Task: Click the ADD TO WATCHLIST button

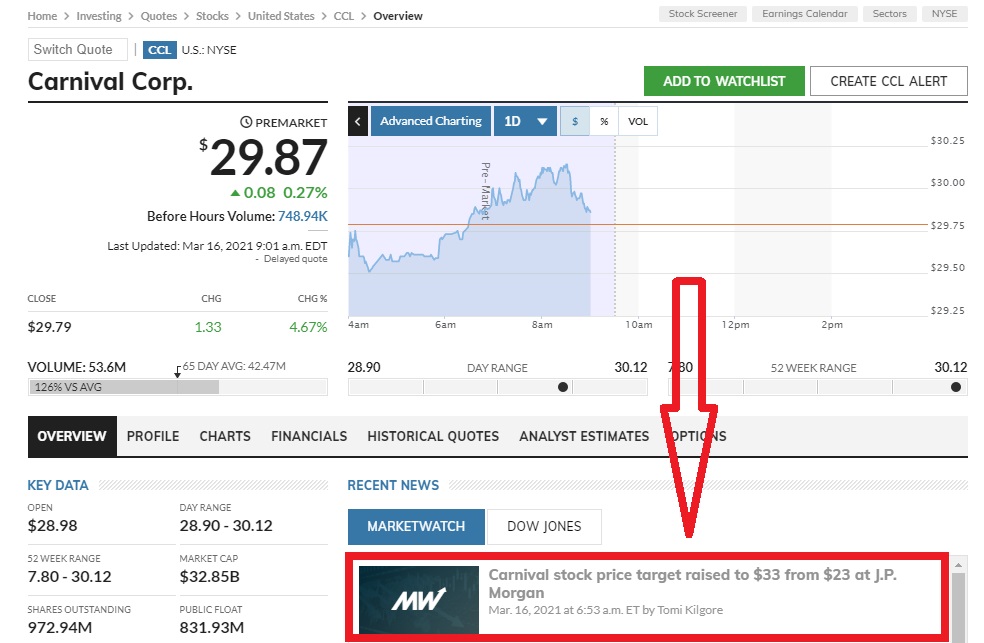Action: pos(724,81)
